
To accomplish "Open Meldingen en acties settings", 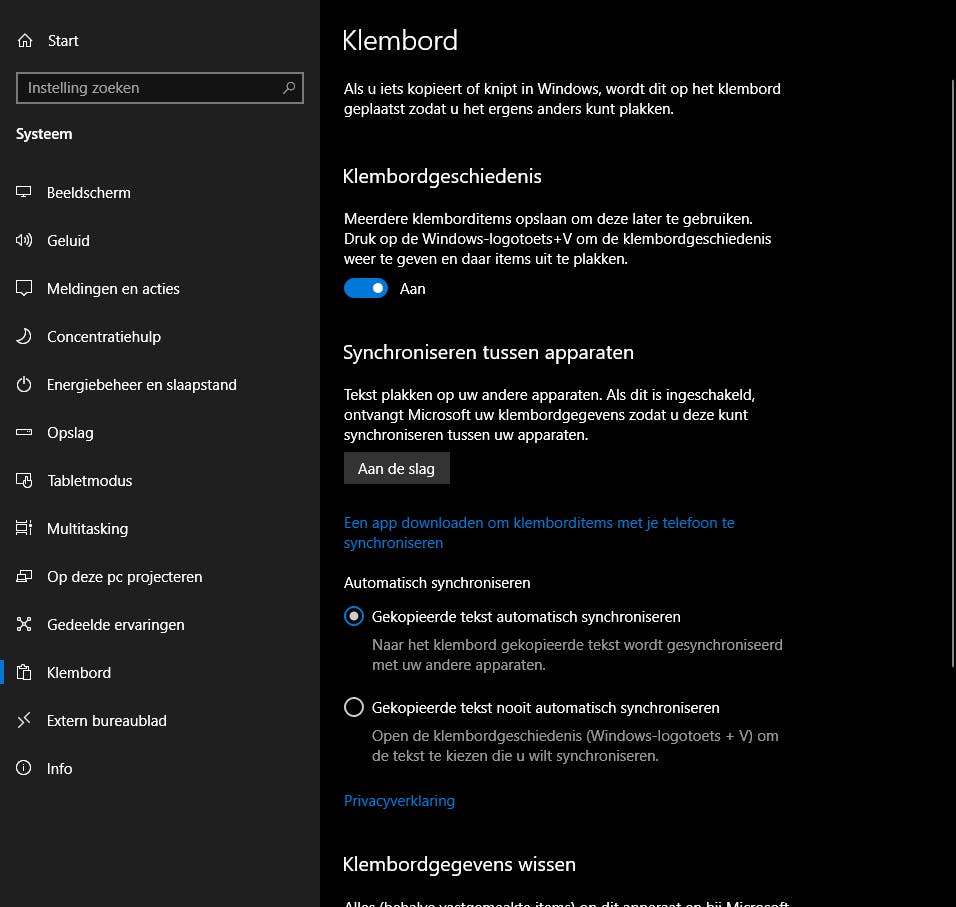I will click(x=113, y=289).
